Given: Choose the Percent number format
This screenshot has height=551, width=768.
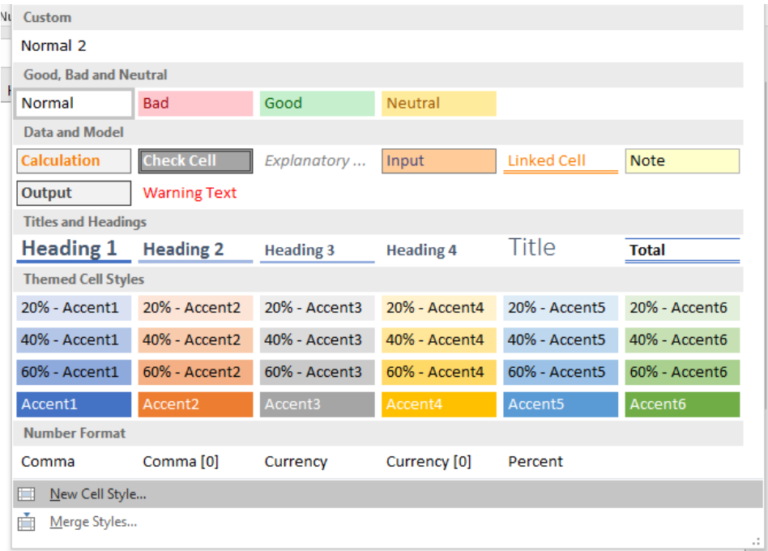Looking at the screenshot, I should click(535, 462).
